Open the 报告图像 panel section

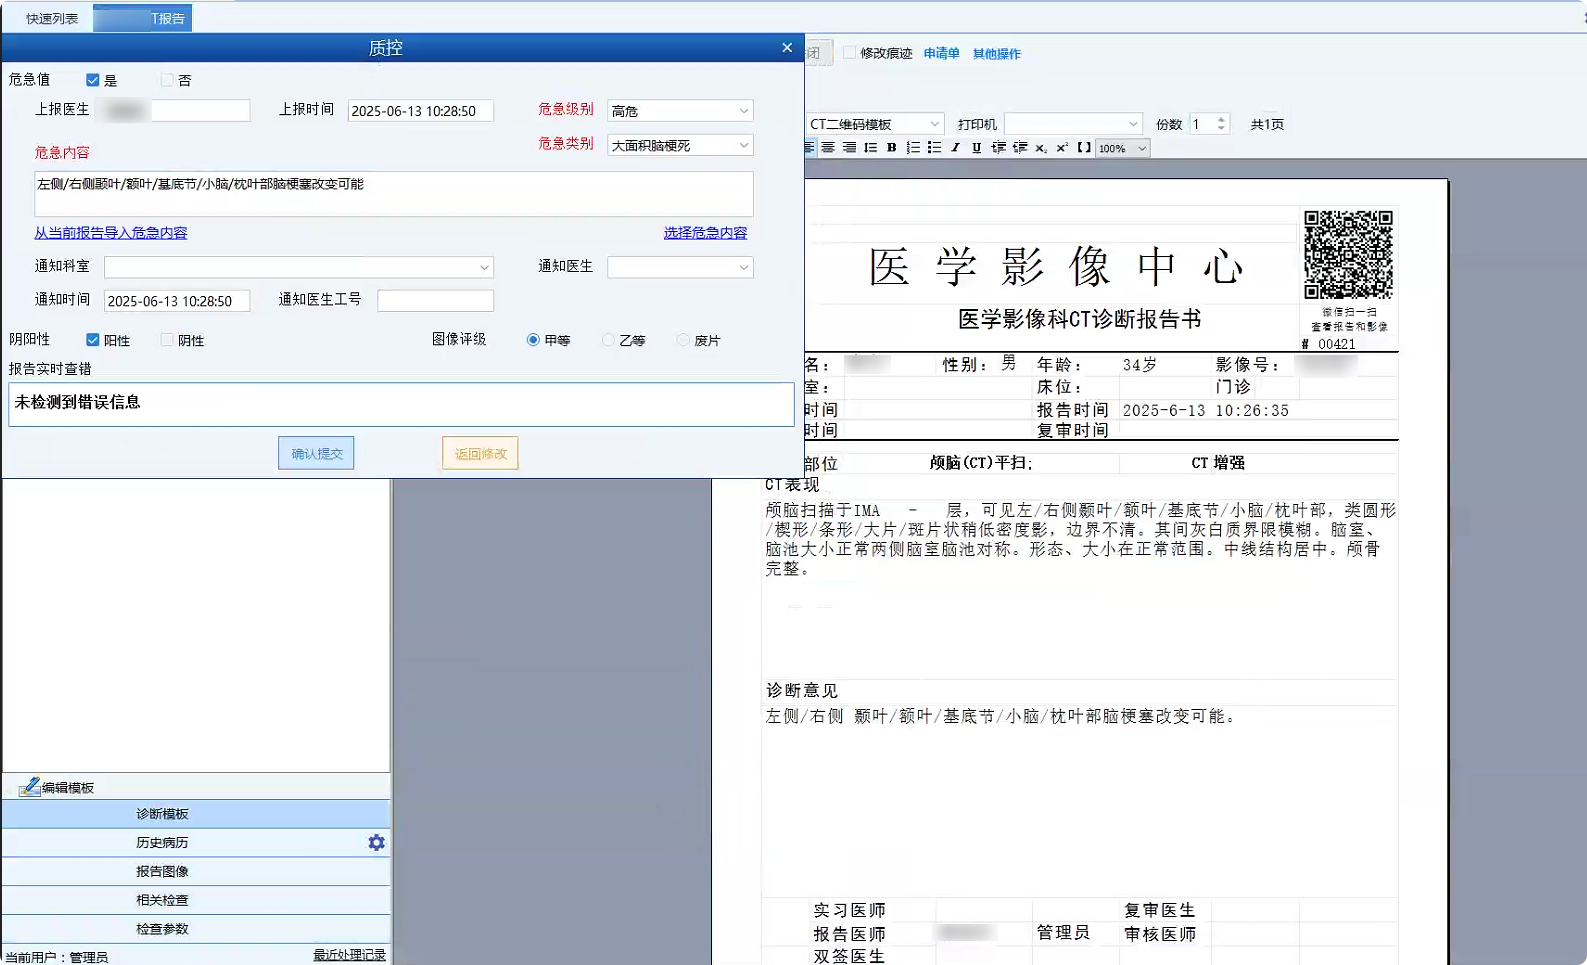point(162,872)
